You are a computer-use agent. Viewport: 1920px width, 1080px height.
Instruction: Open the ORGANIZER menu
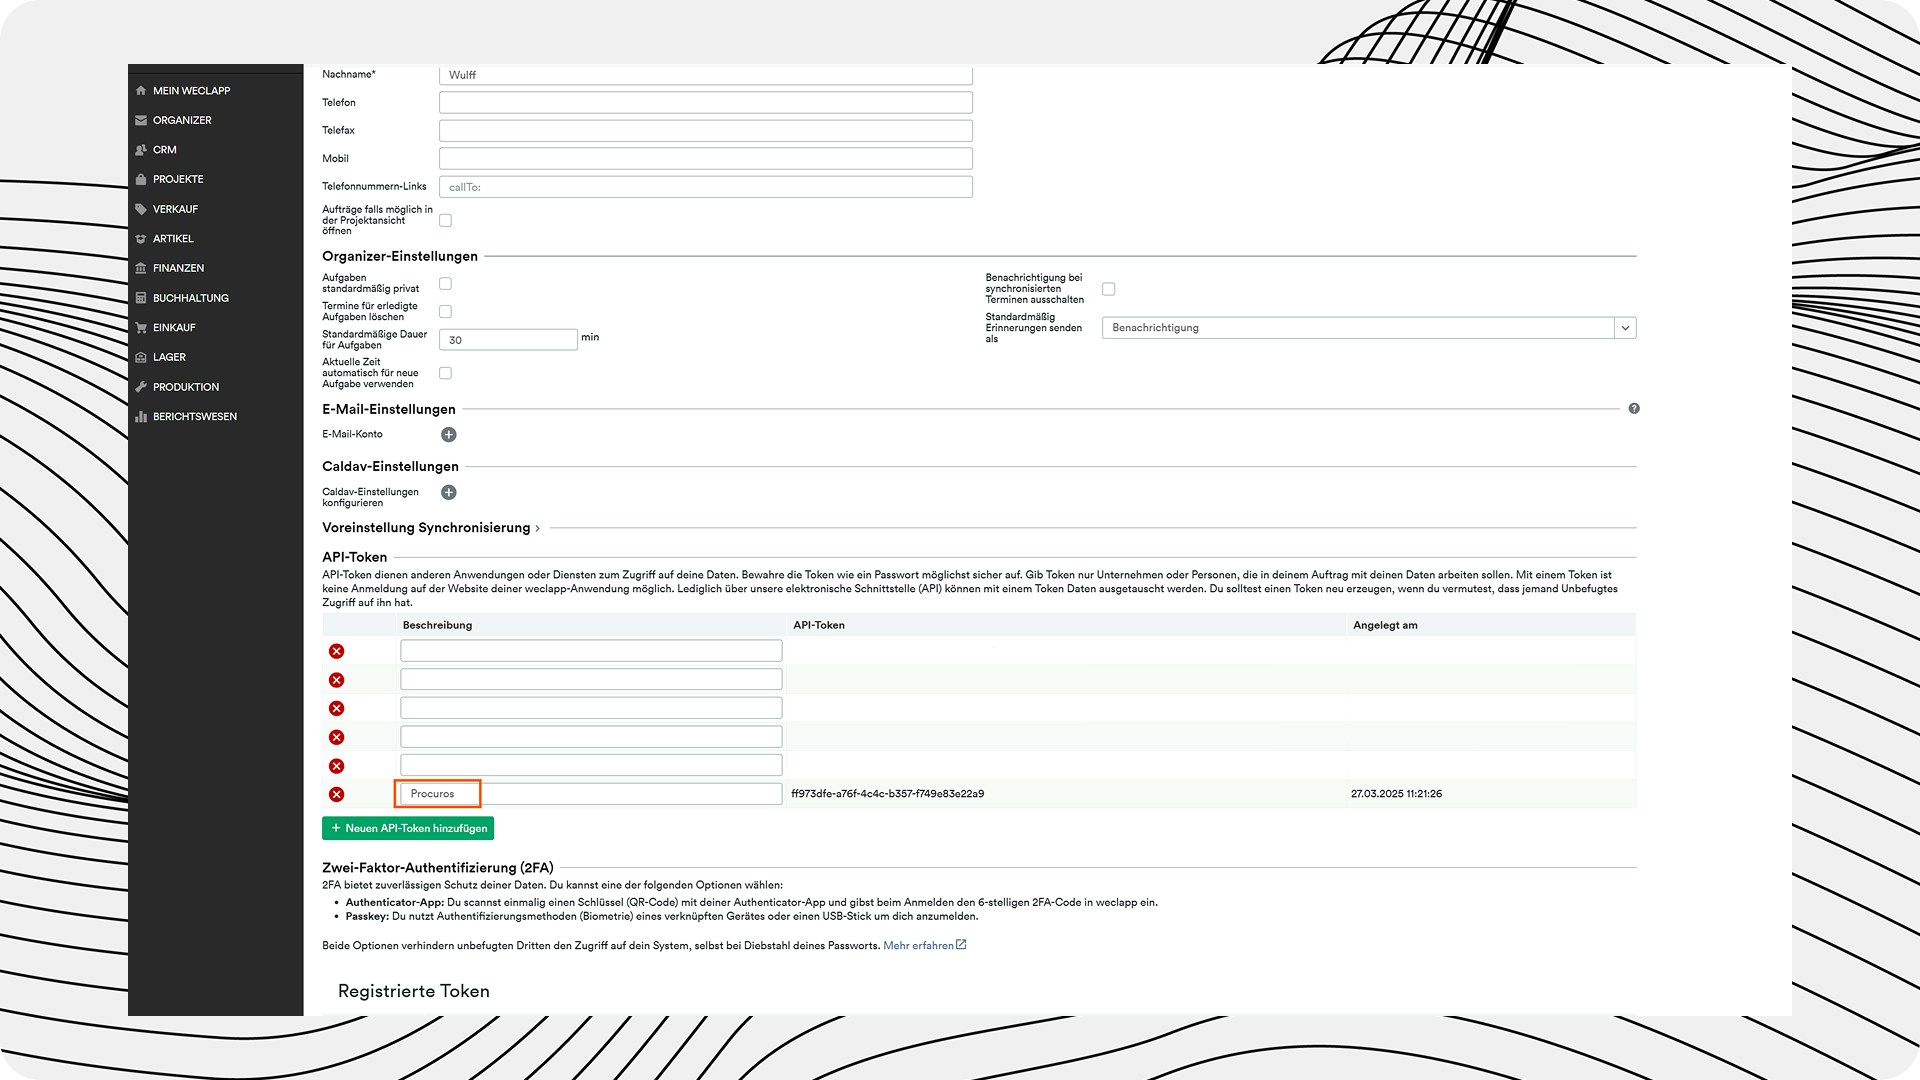(x=182, y=120)
